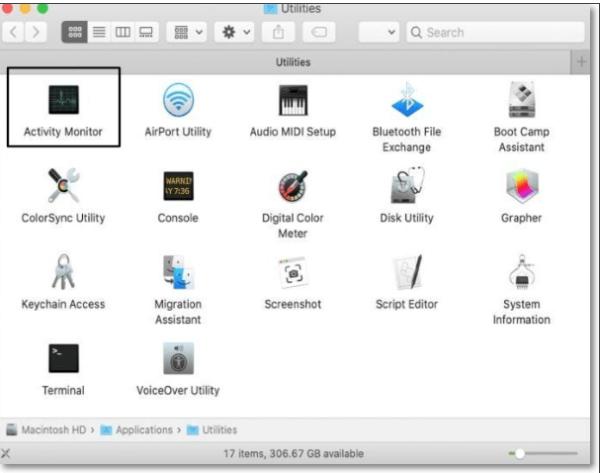
Task: Select the Audio MIDI Setup piano icon
Action: point(293,100)
